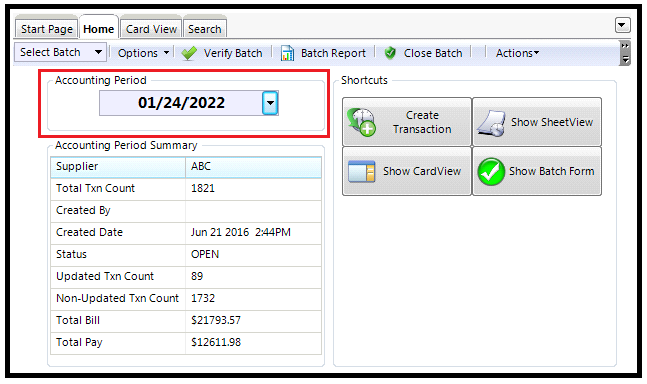Viewport: 647px width, 384px height.
Task: Click the $21793.57 total bill value
Action: tap(216, 320)
